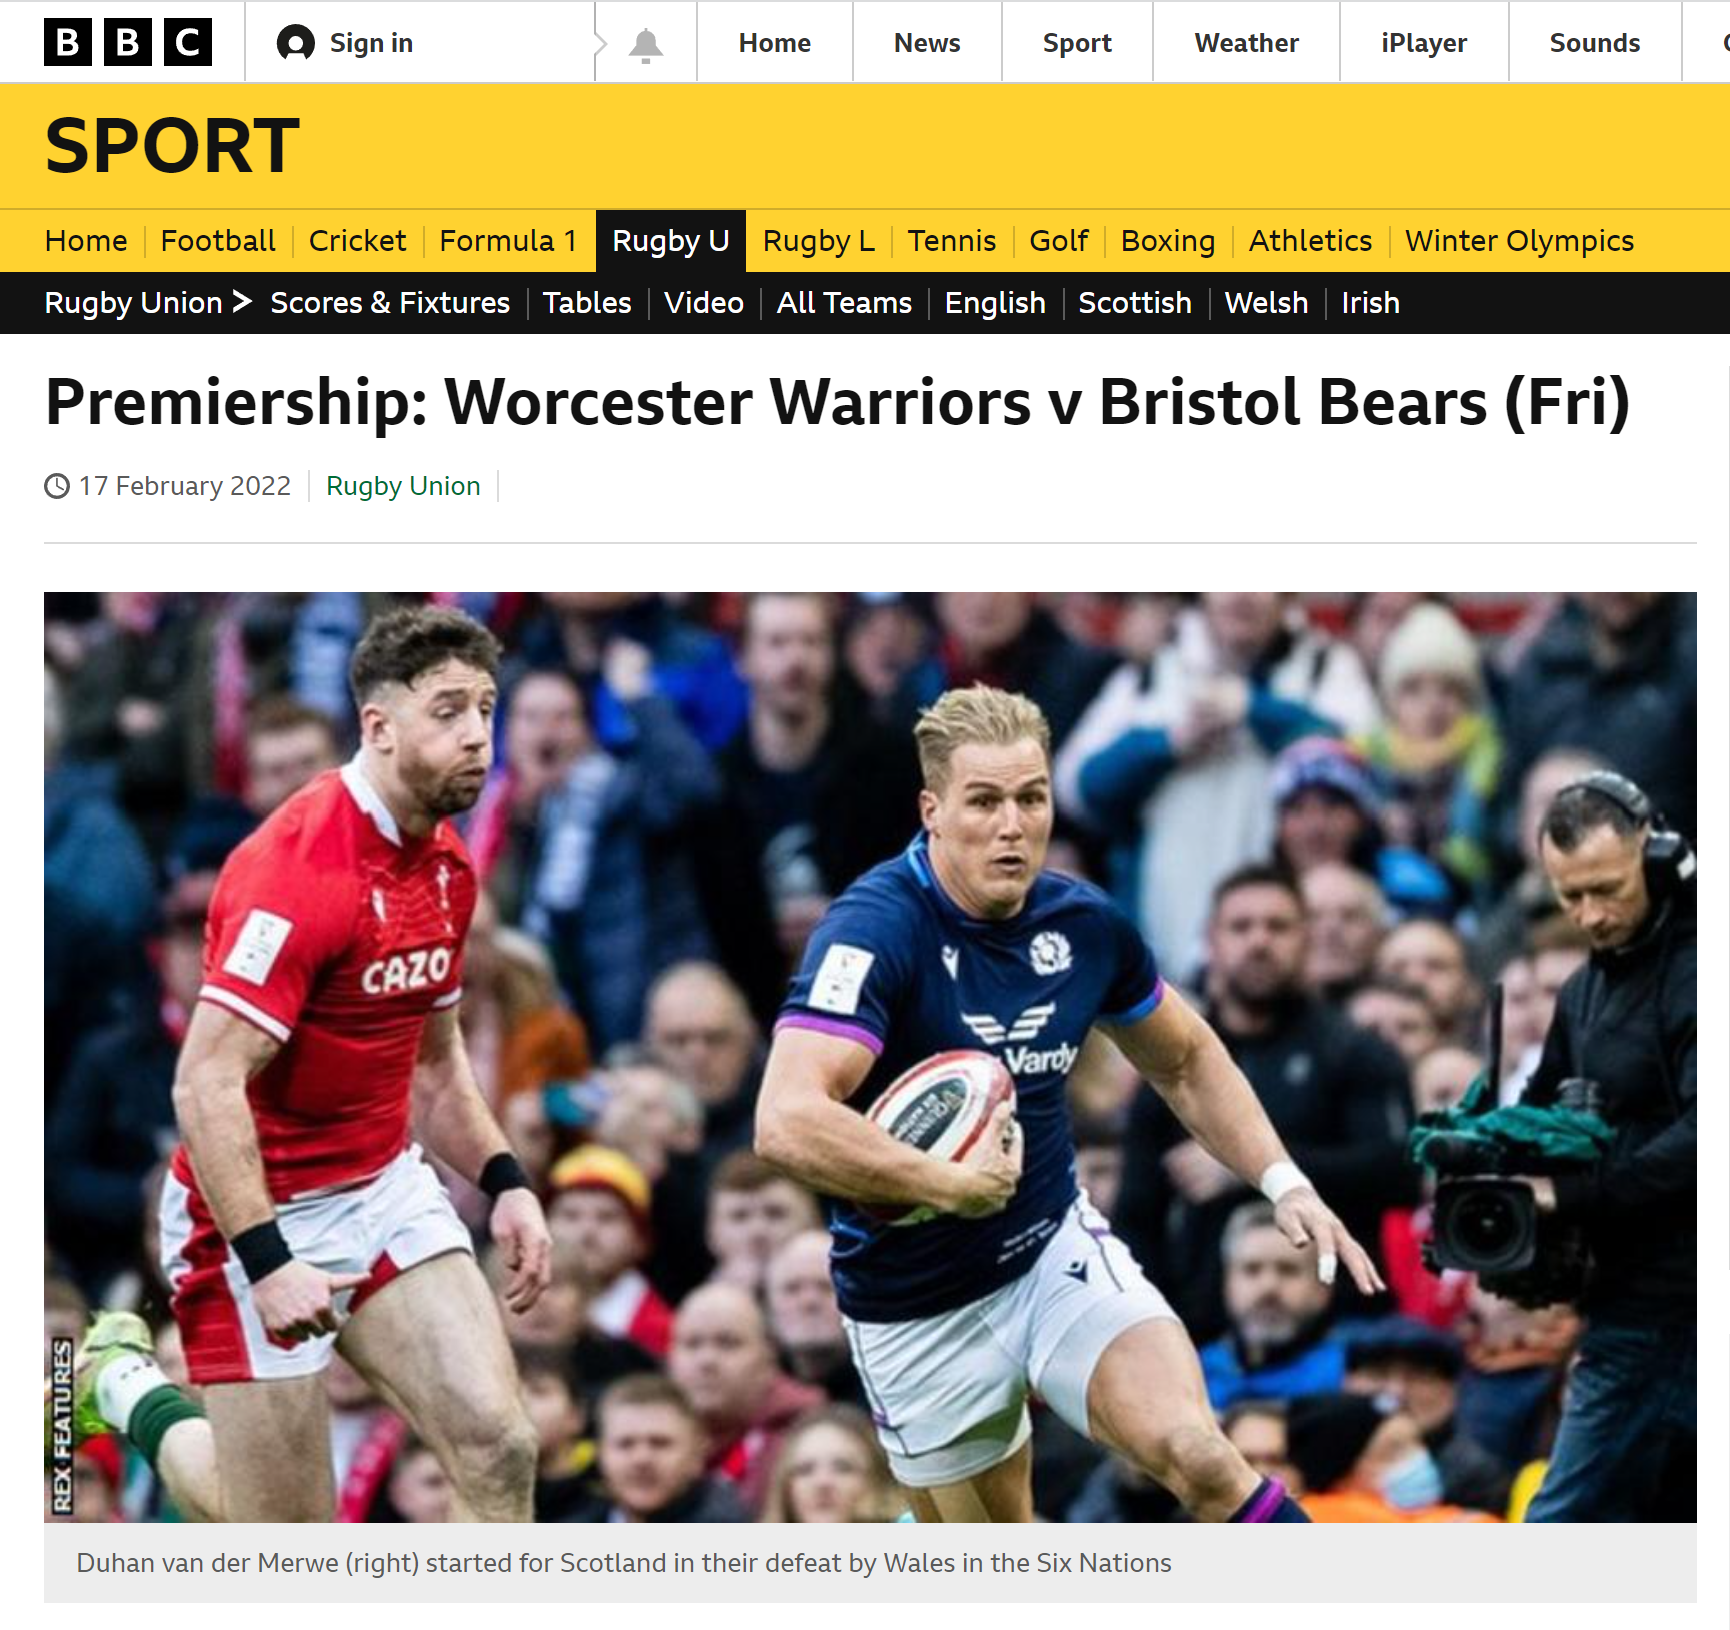The image size is (1730, 1630).
Task: Open BBC Sounds
Action: (x=1595, y=43)
